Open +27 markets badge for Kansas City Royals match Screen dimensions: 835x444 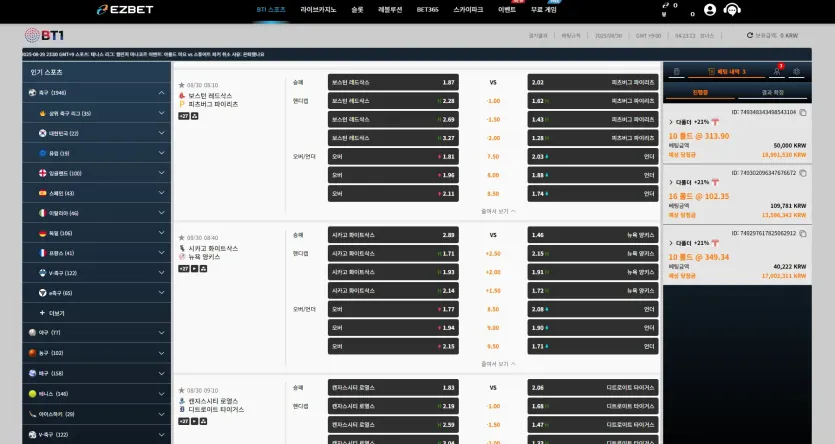[184, 421]
